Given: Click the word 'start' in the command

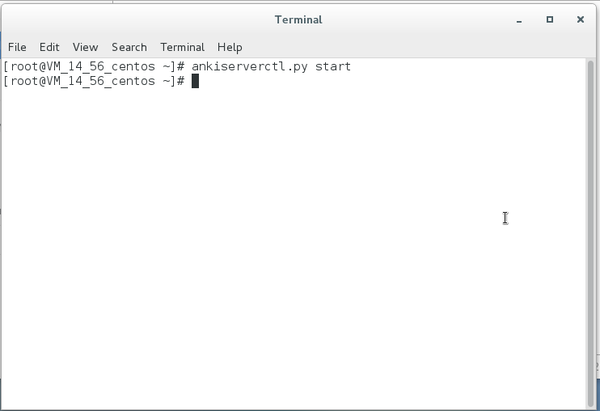Looking at the screenshot, I should pyautogui.click(x=333, y=67).
